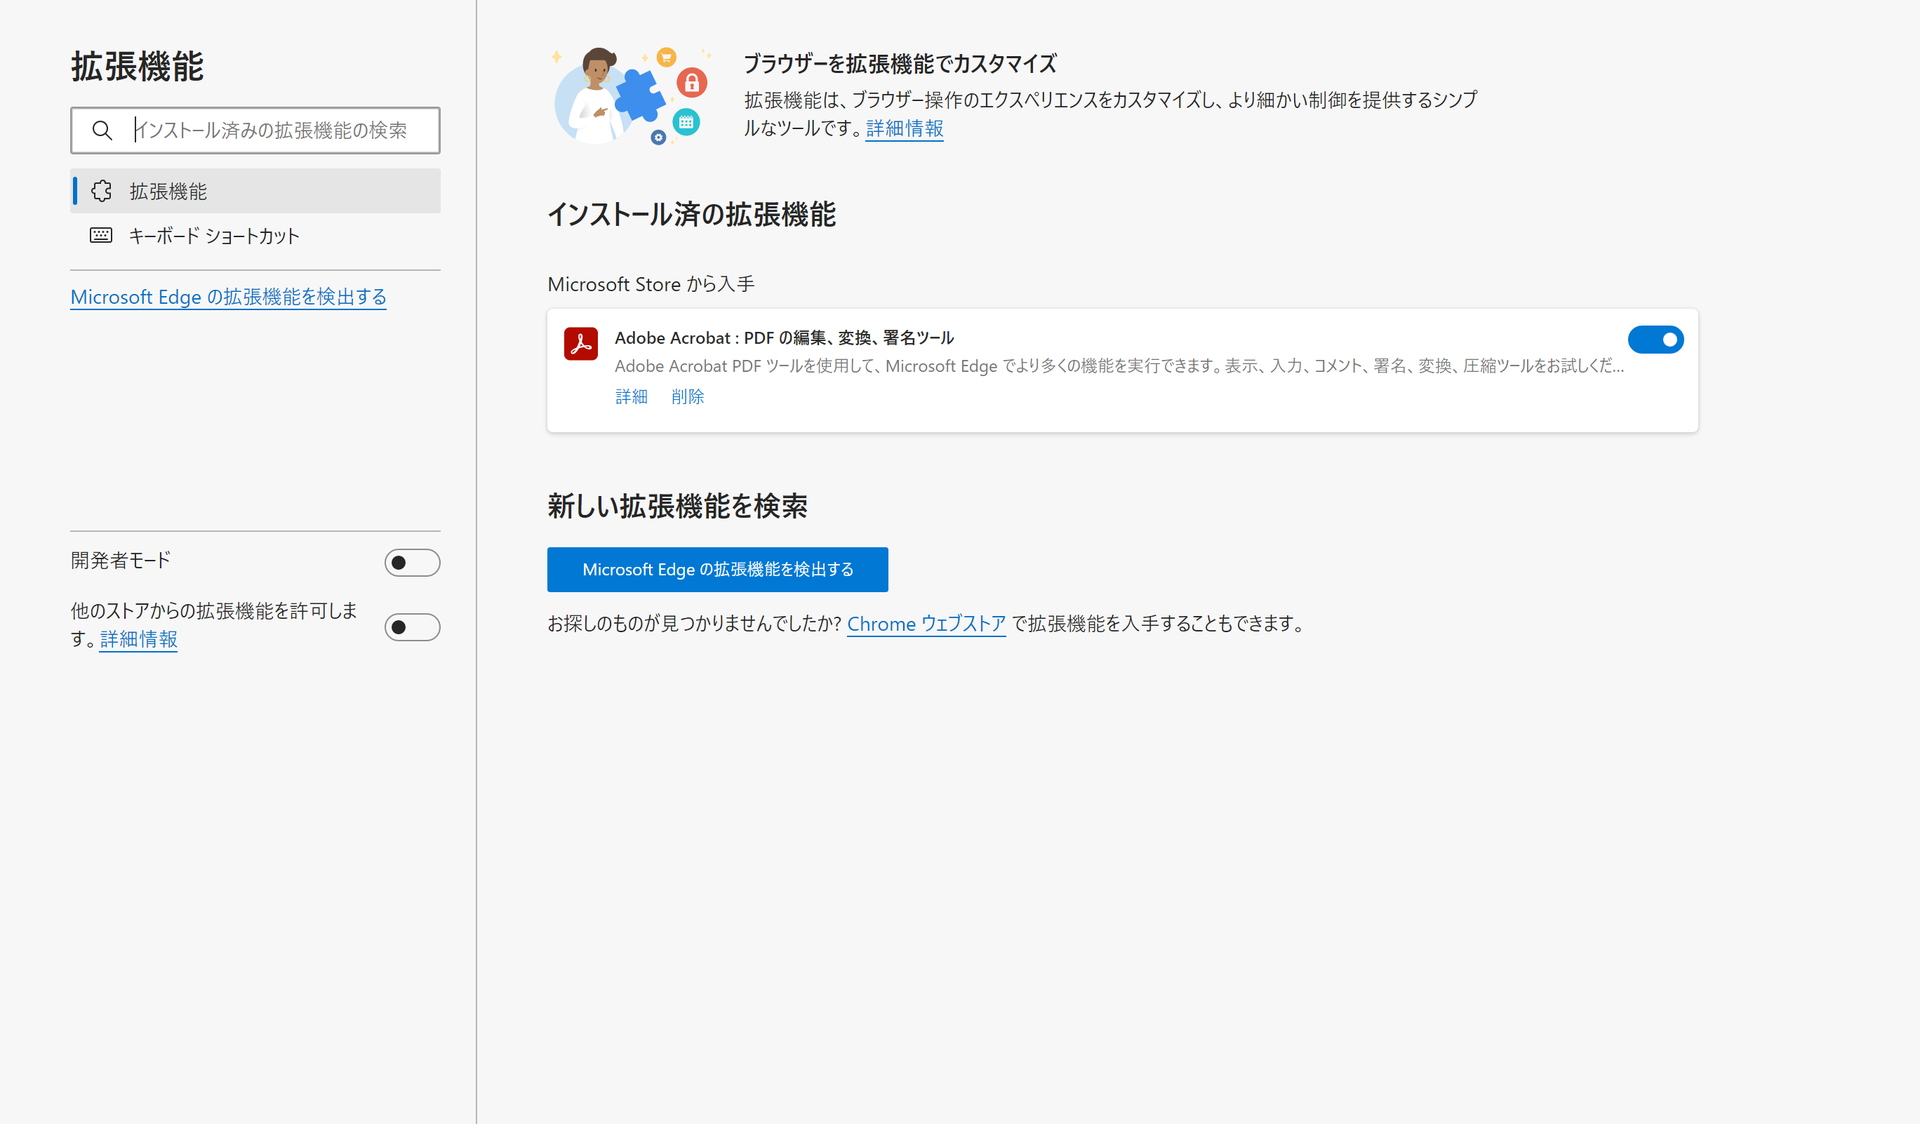
Task: Click the keyboard shortcuts icon
Action: (x=102, y=236)
